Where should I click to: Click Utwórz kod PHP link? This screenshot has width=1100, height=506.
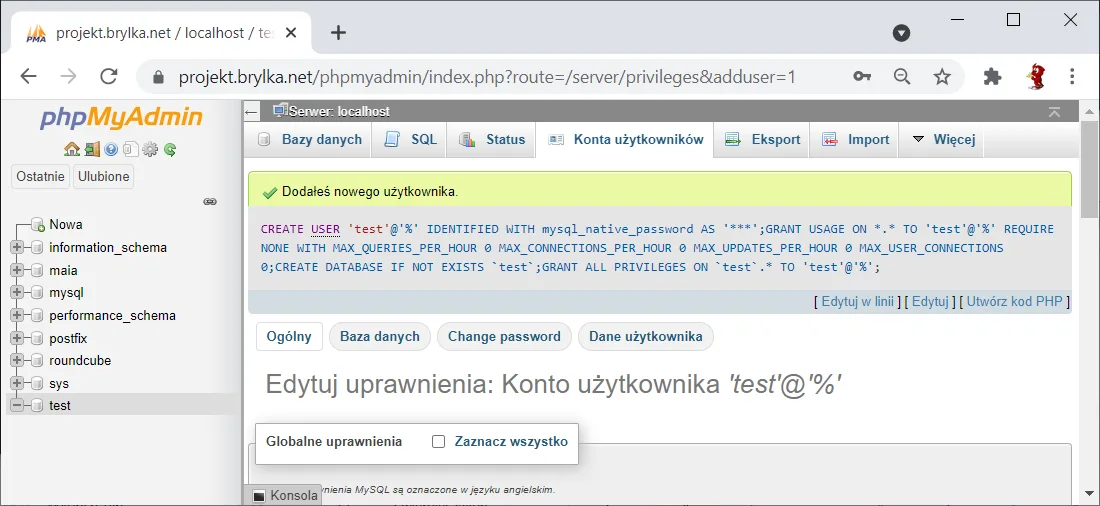pos(1014,302)
